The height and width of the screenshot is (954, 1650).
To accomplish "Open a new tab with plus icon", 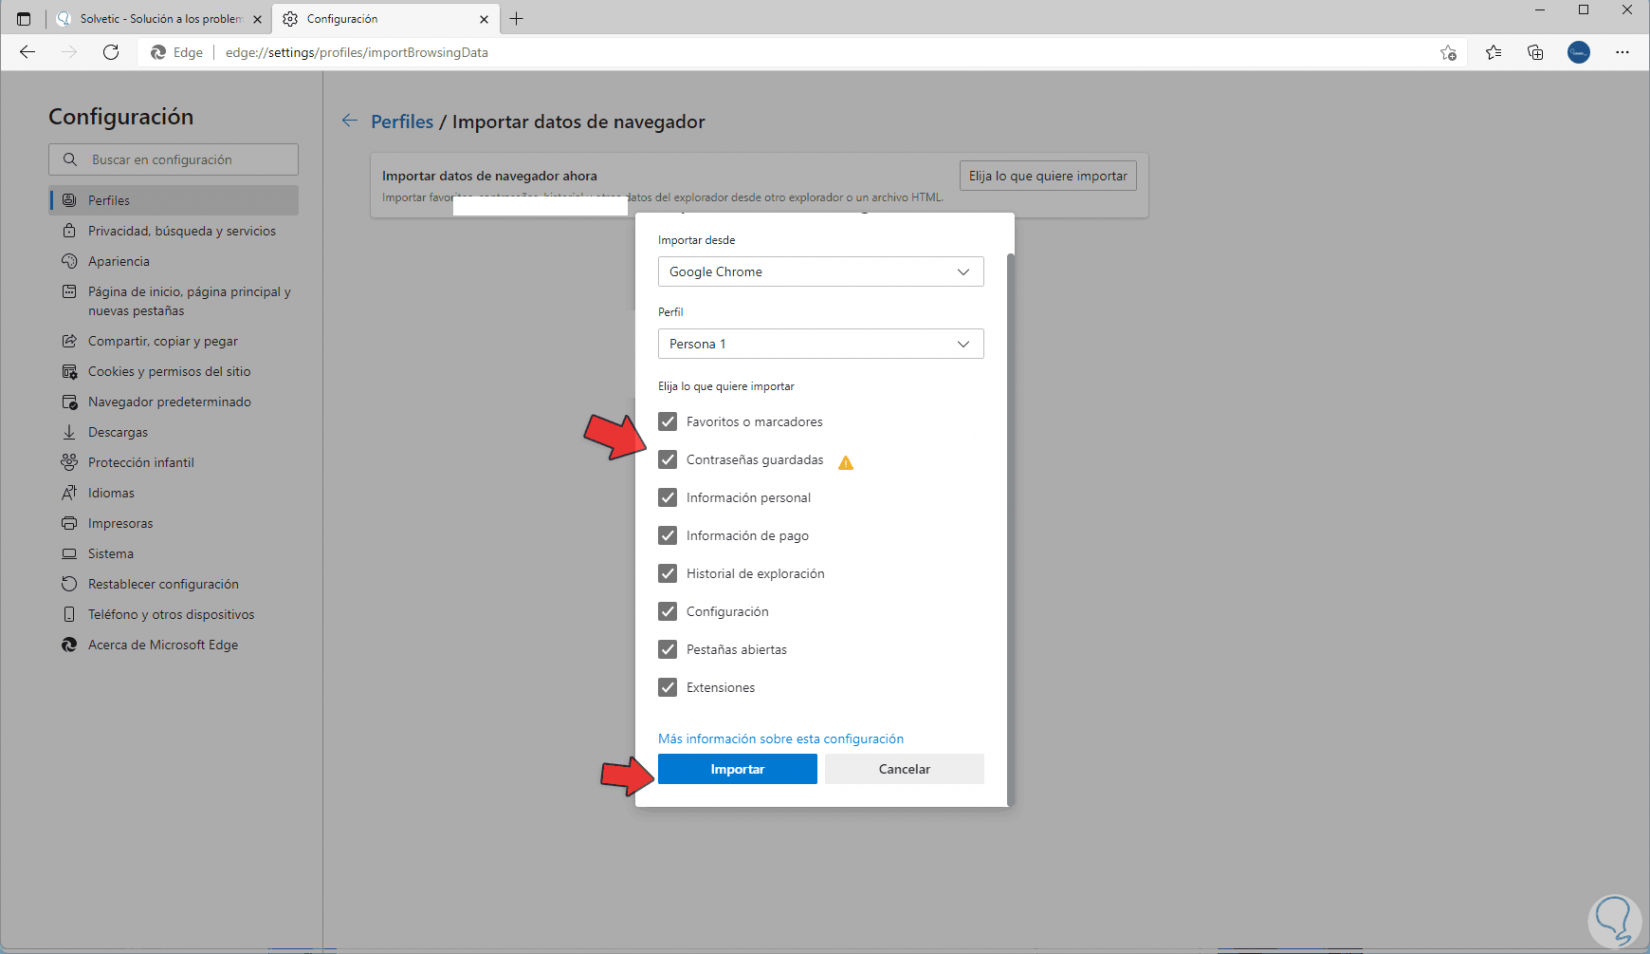I will click(516, 19).
